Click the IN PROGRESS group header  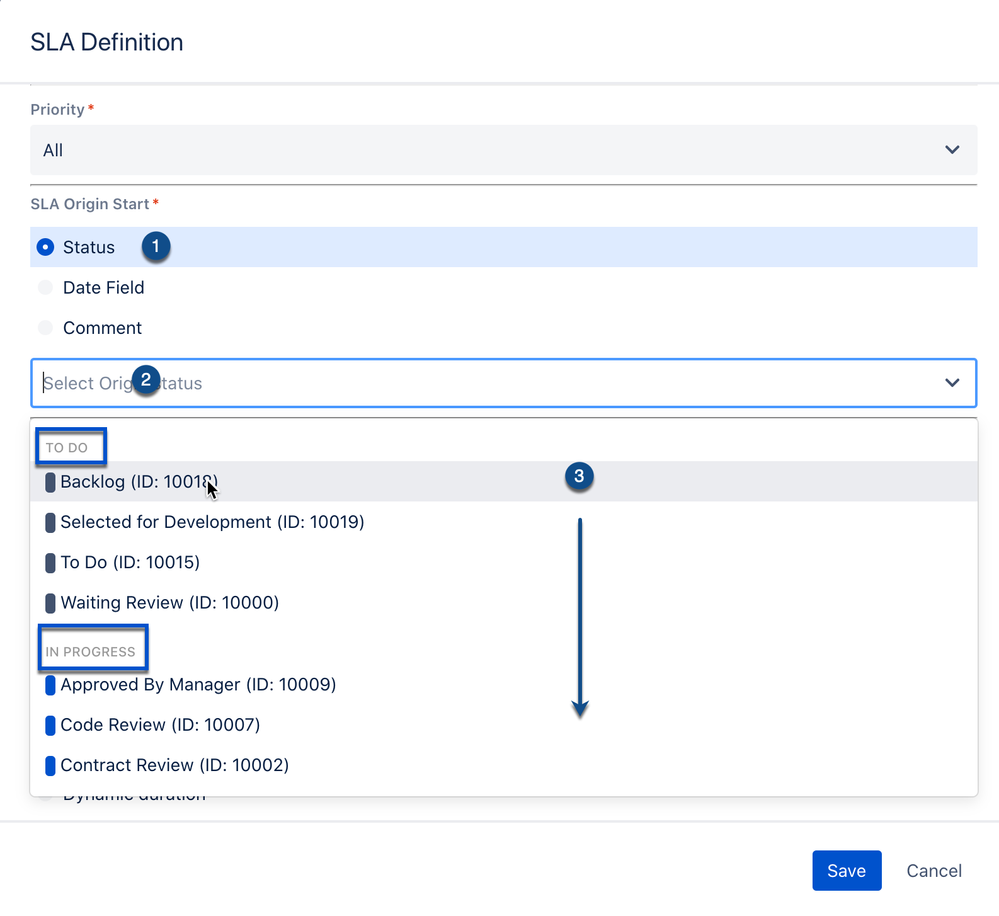pyautogui.click(x=92, y=648)
